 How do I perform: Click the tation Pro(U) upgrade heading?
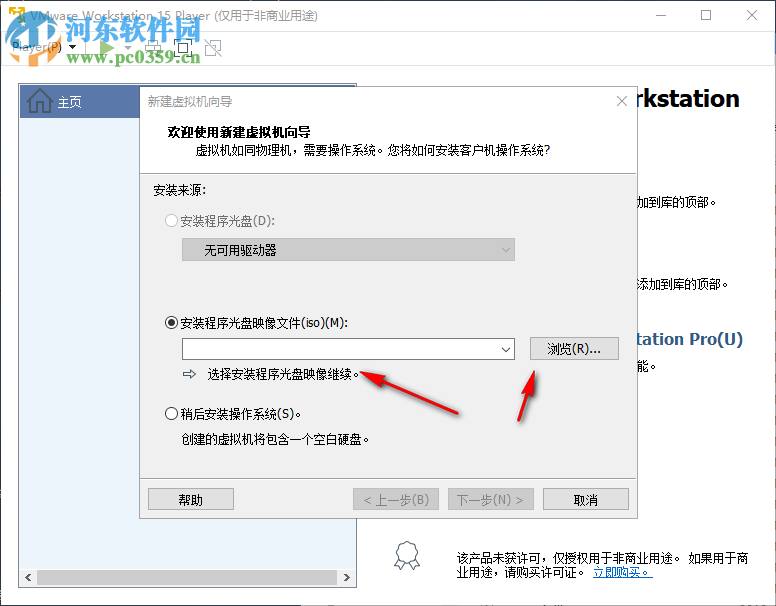click(690, 339)
